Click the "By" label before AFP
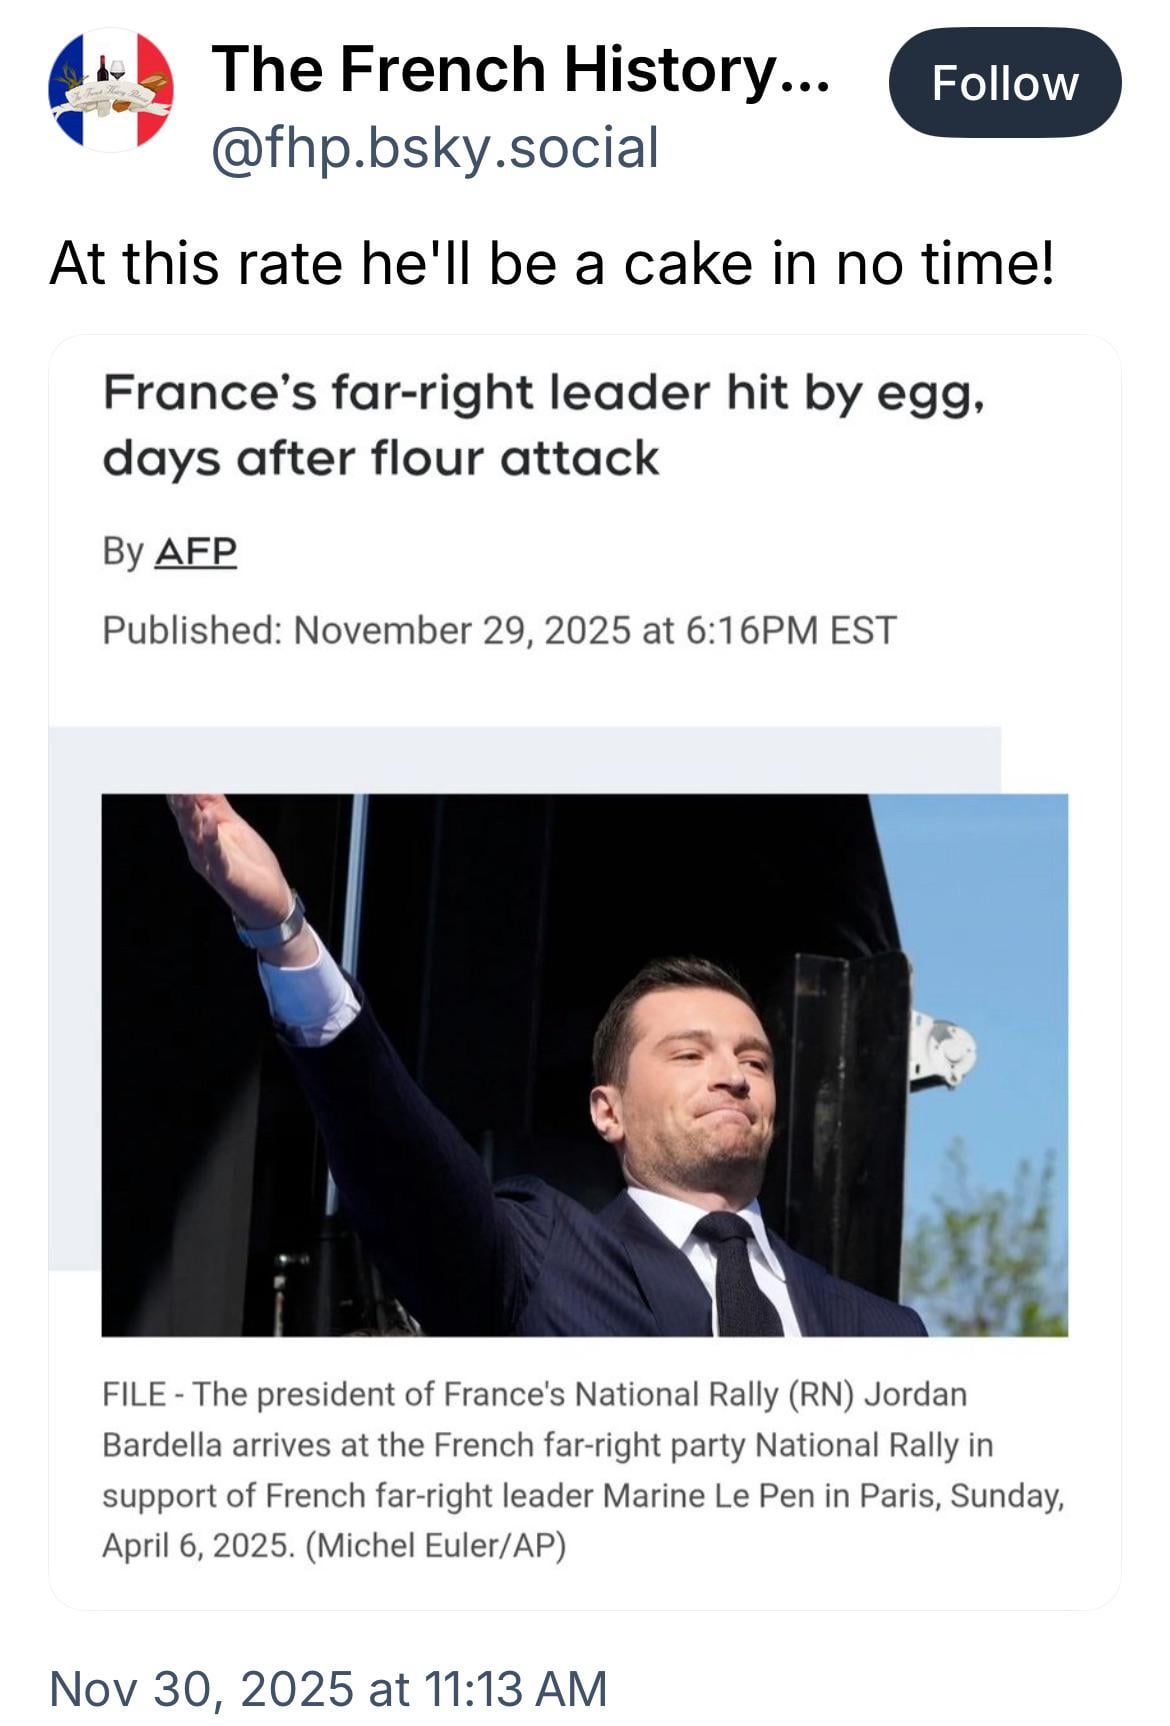 pos(123,552)
